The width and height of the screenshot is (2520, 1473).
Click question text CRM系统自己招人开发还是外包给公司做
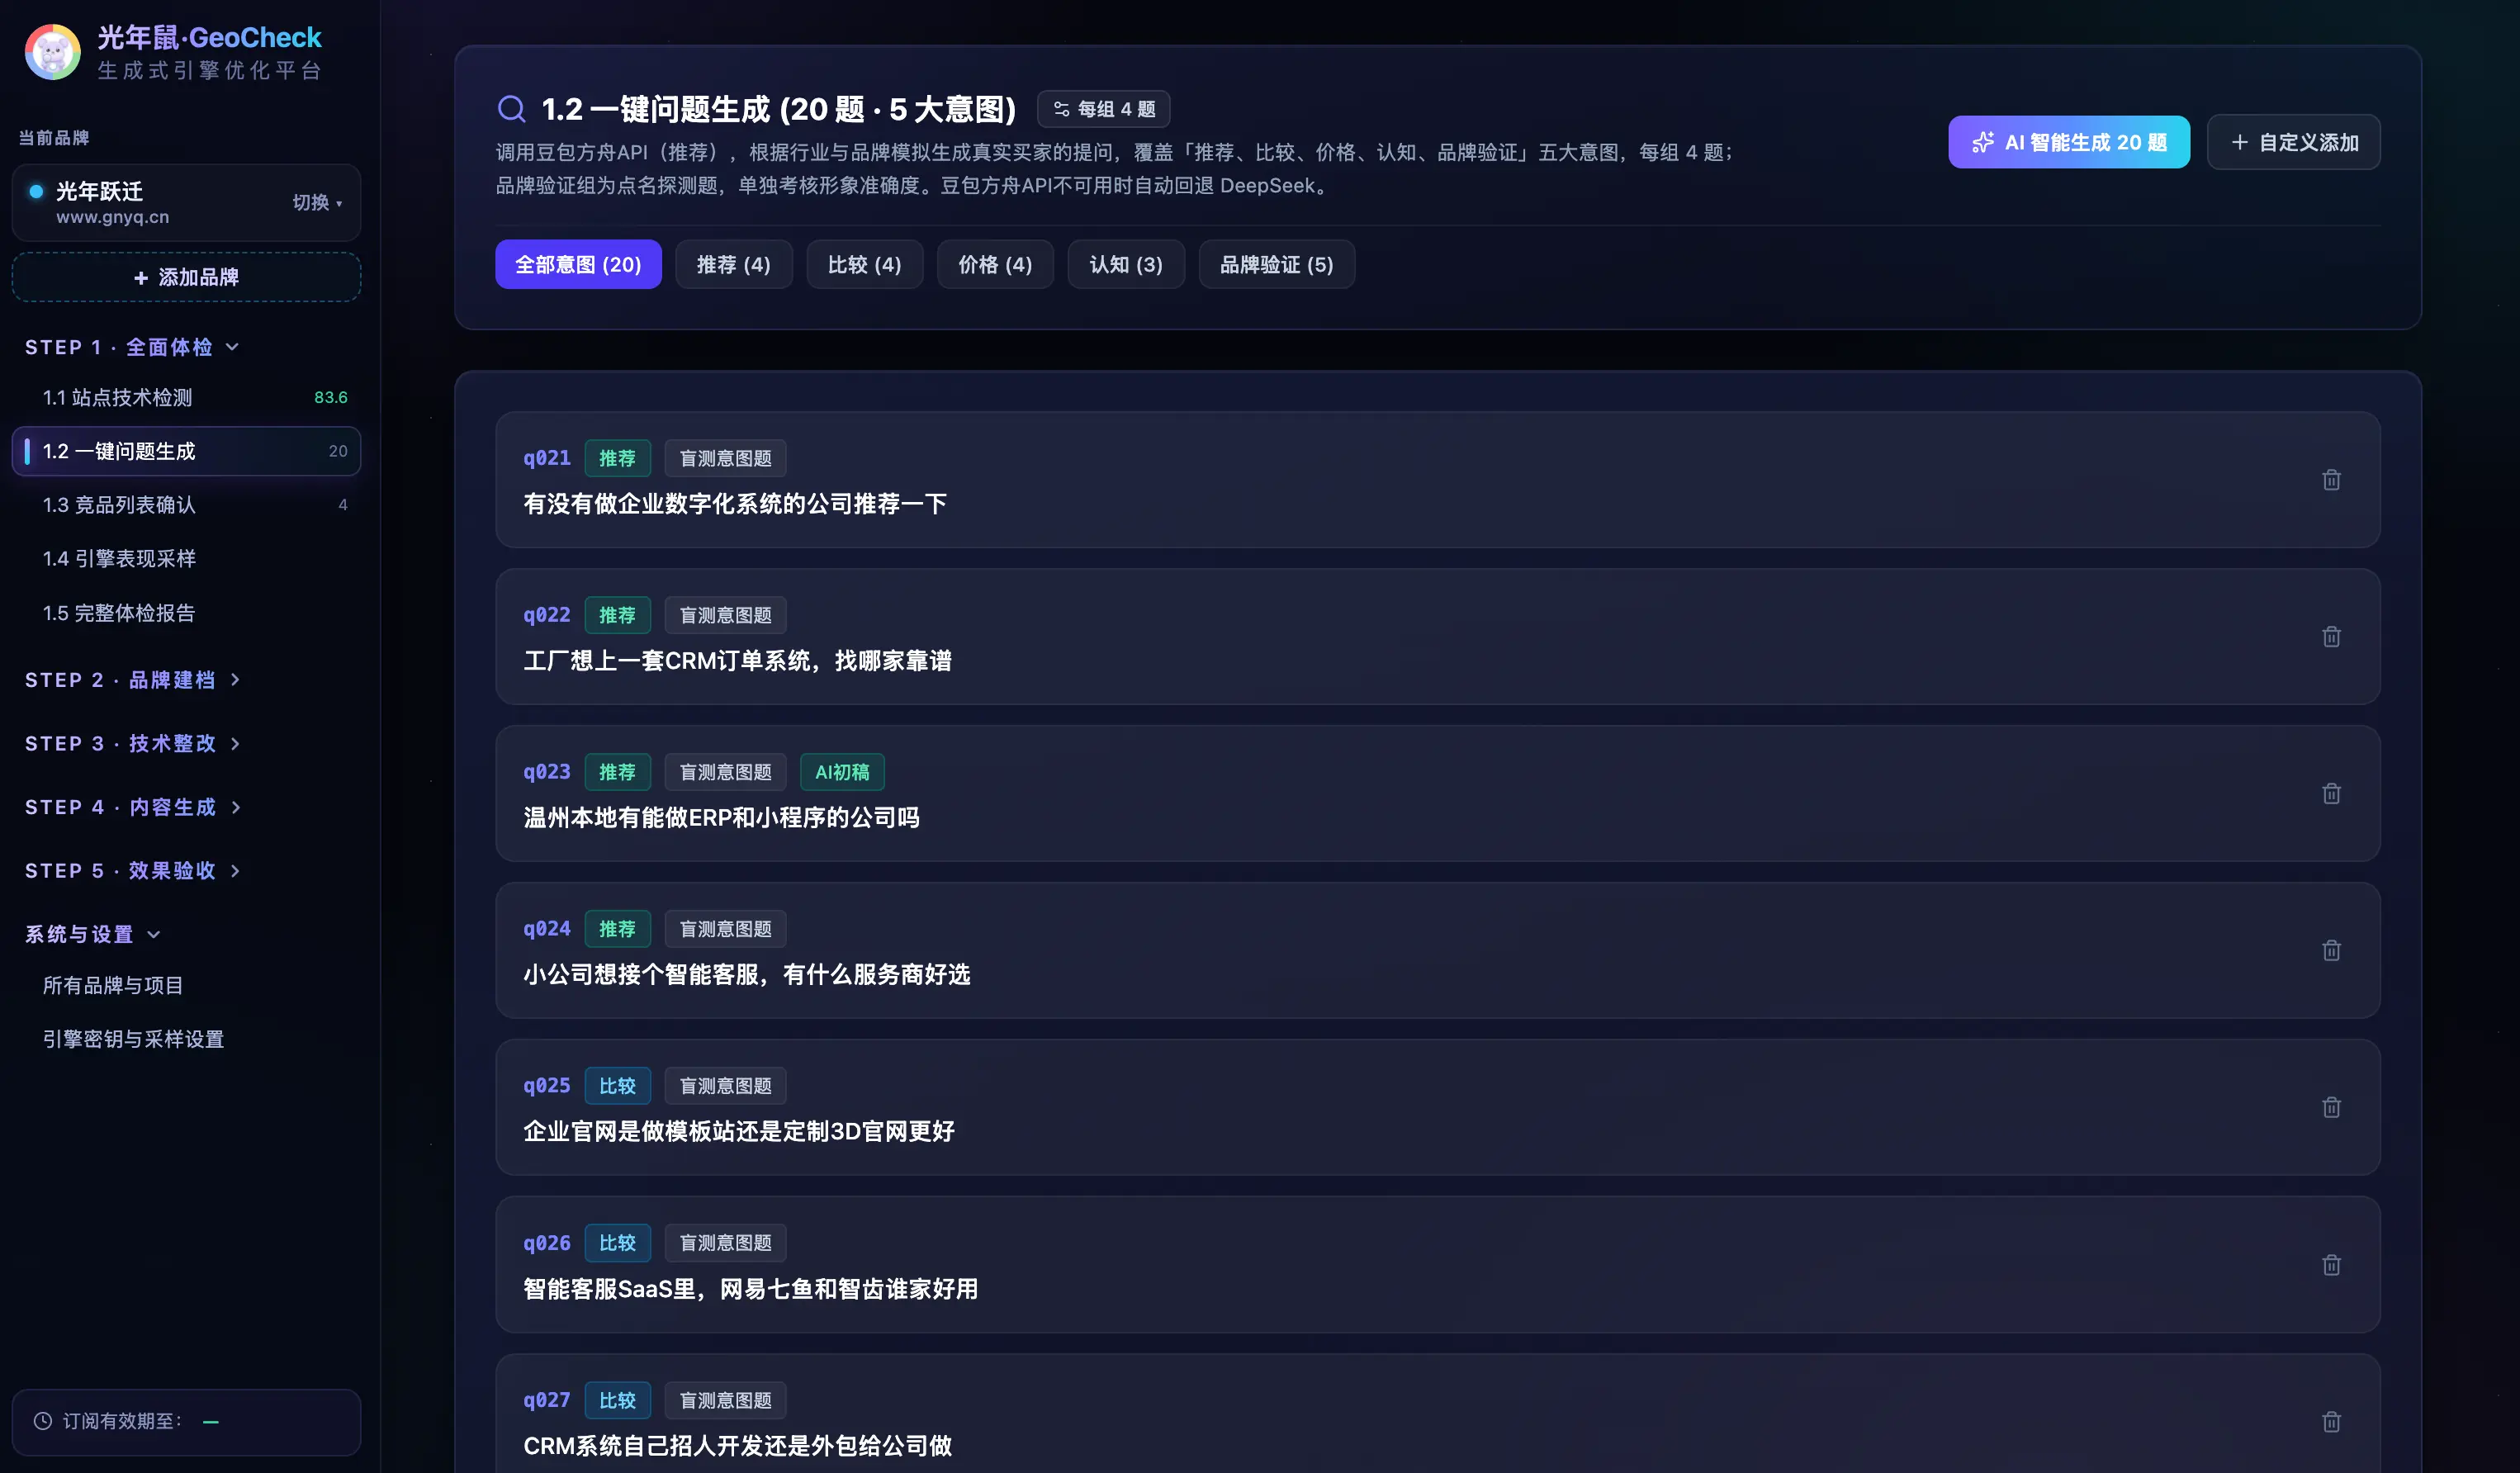click(x=737, y=1446)
